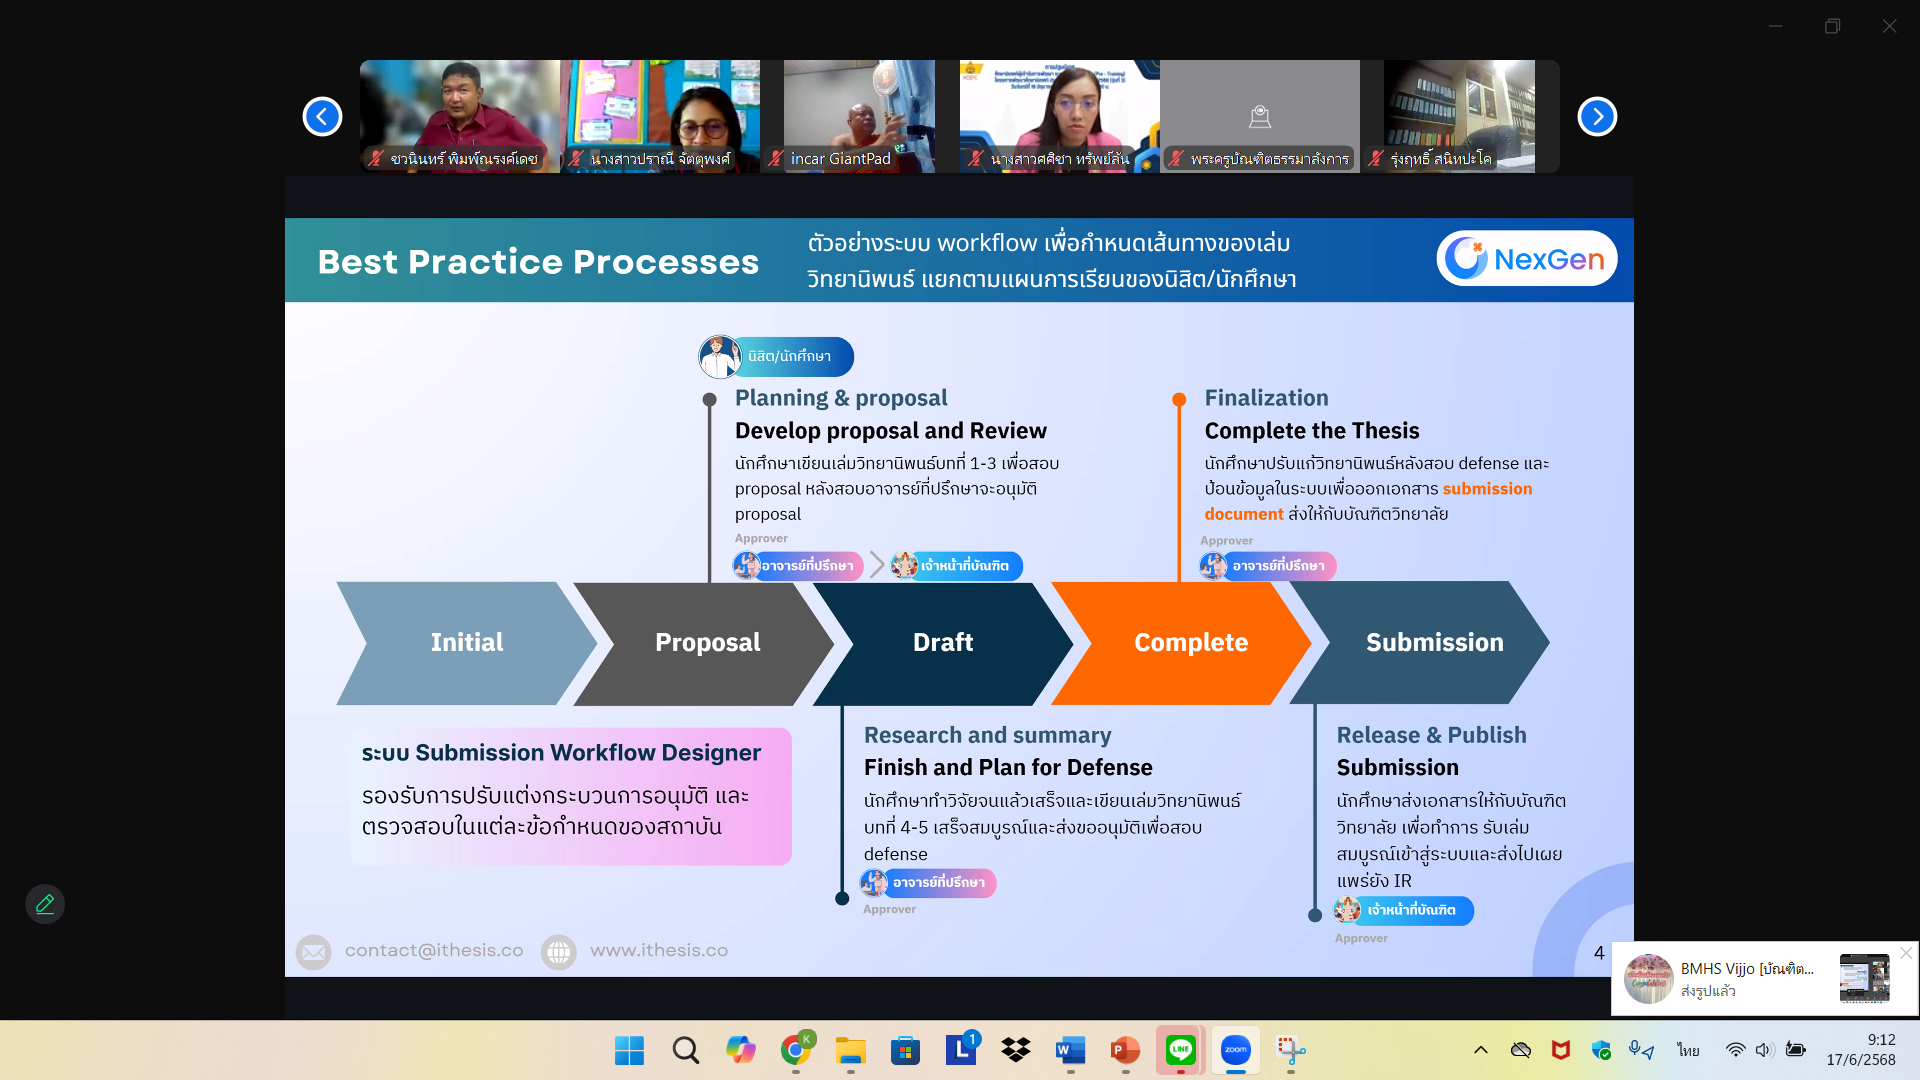This screenshot has width=1920, height=1080.
Task: Click the www.ithesis.co website text
Action: point(659,951)
